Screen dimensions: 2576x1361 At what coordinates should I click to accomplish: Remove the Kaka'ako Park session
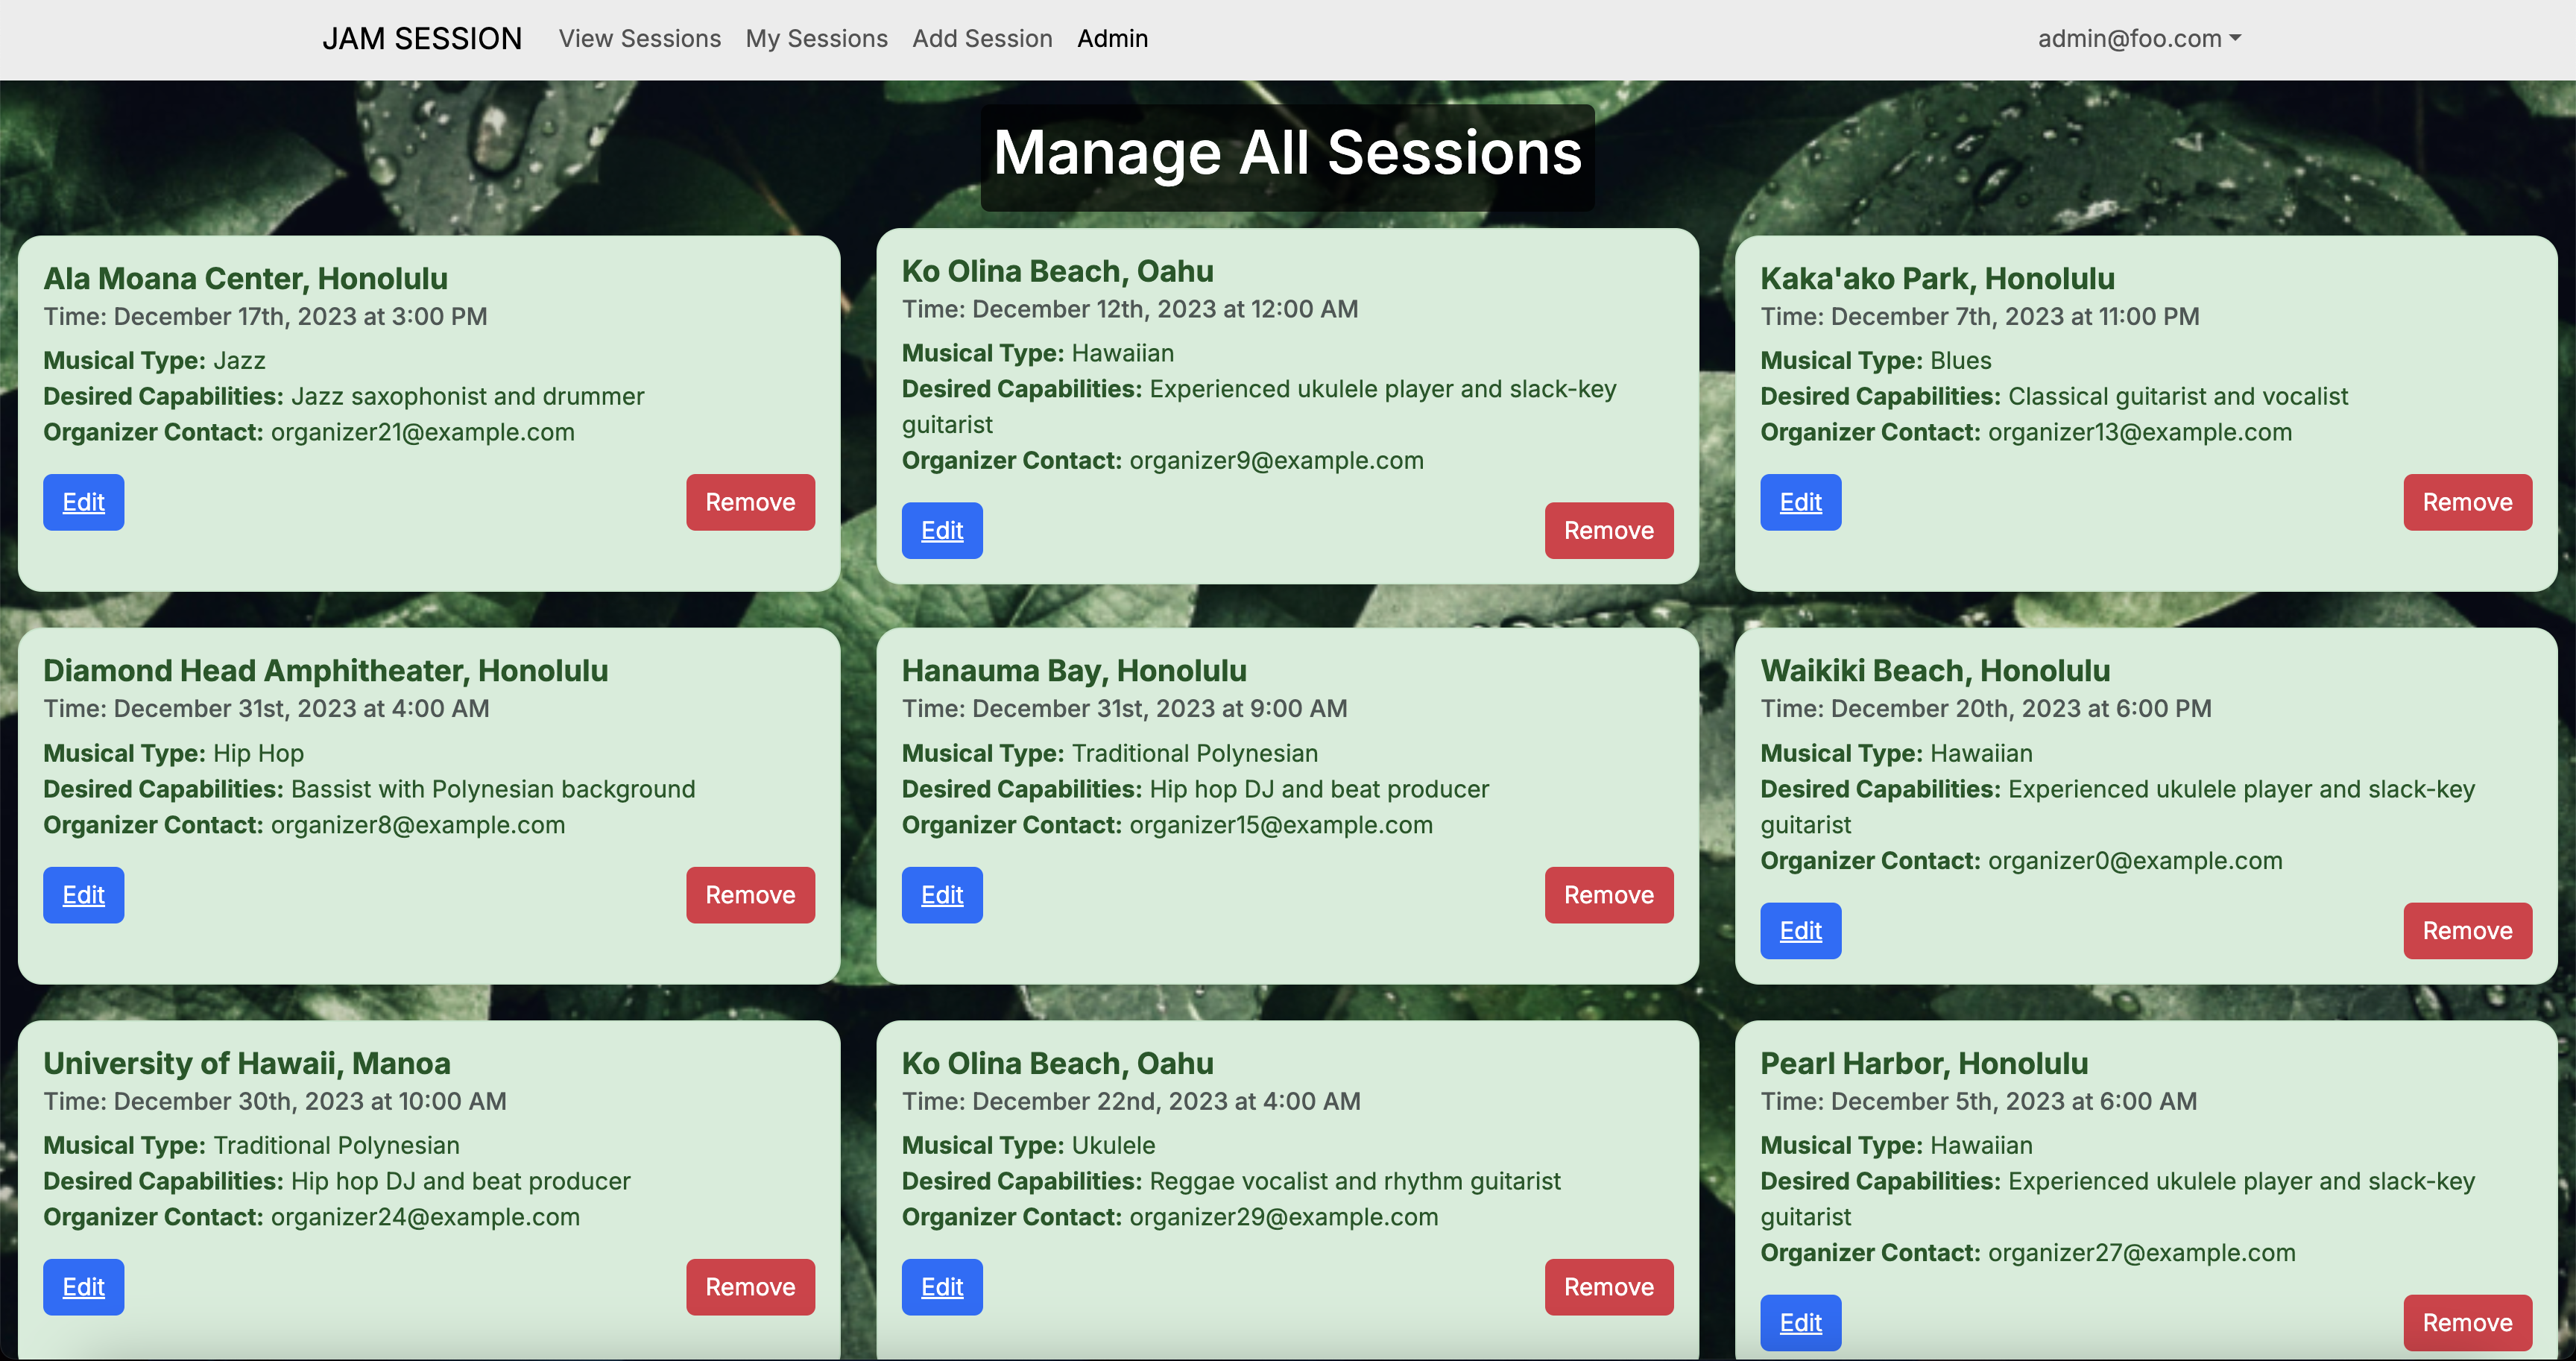pyautogui.click(x=2466, y=502)
